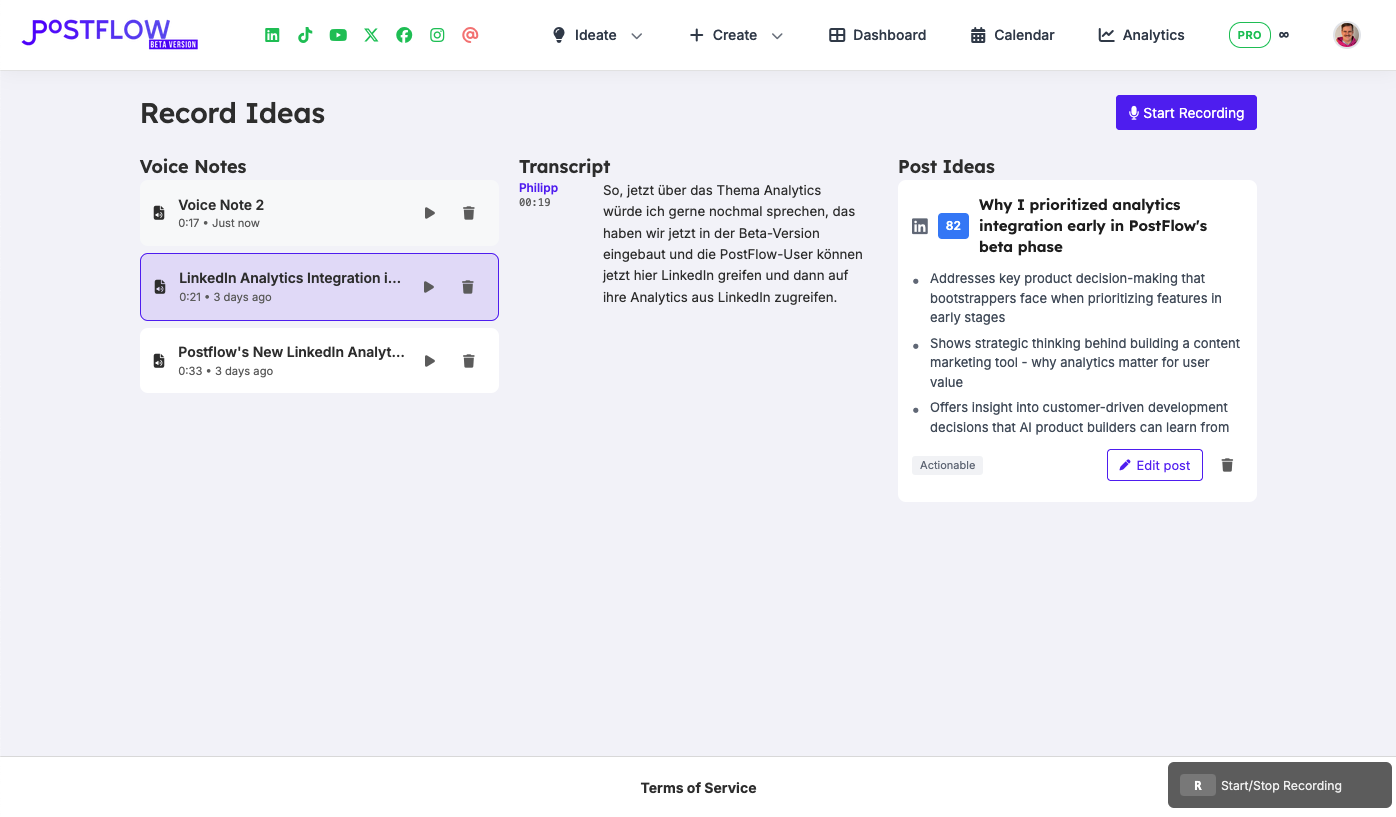Click the PRO plan badge
Viewport: 1396px width, 817px height.
coord(1249,34)
